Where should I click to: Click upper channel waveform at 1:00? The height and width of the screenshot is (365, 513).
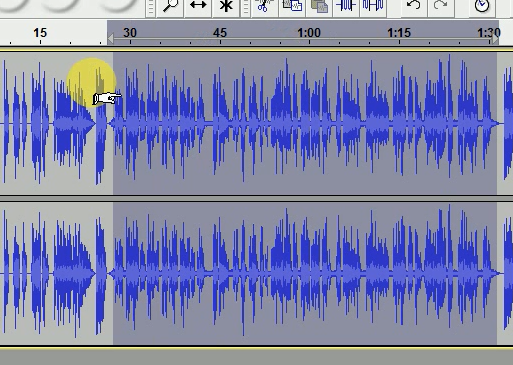click(x=309, y=123)
